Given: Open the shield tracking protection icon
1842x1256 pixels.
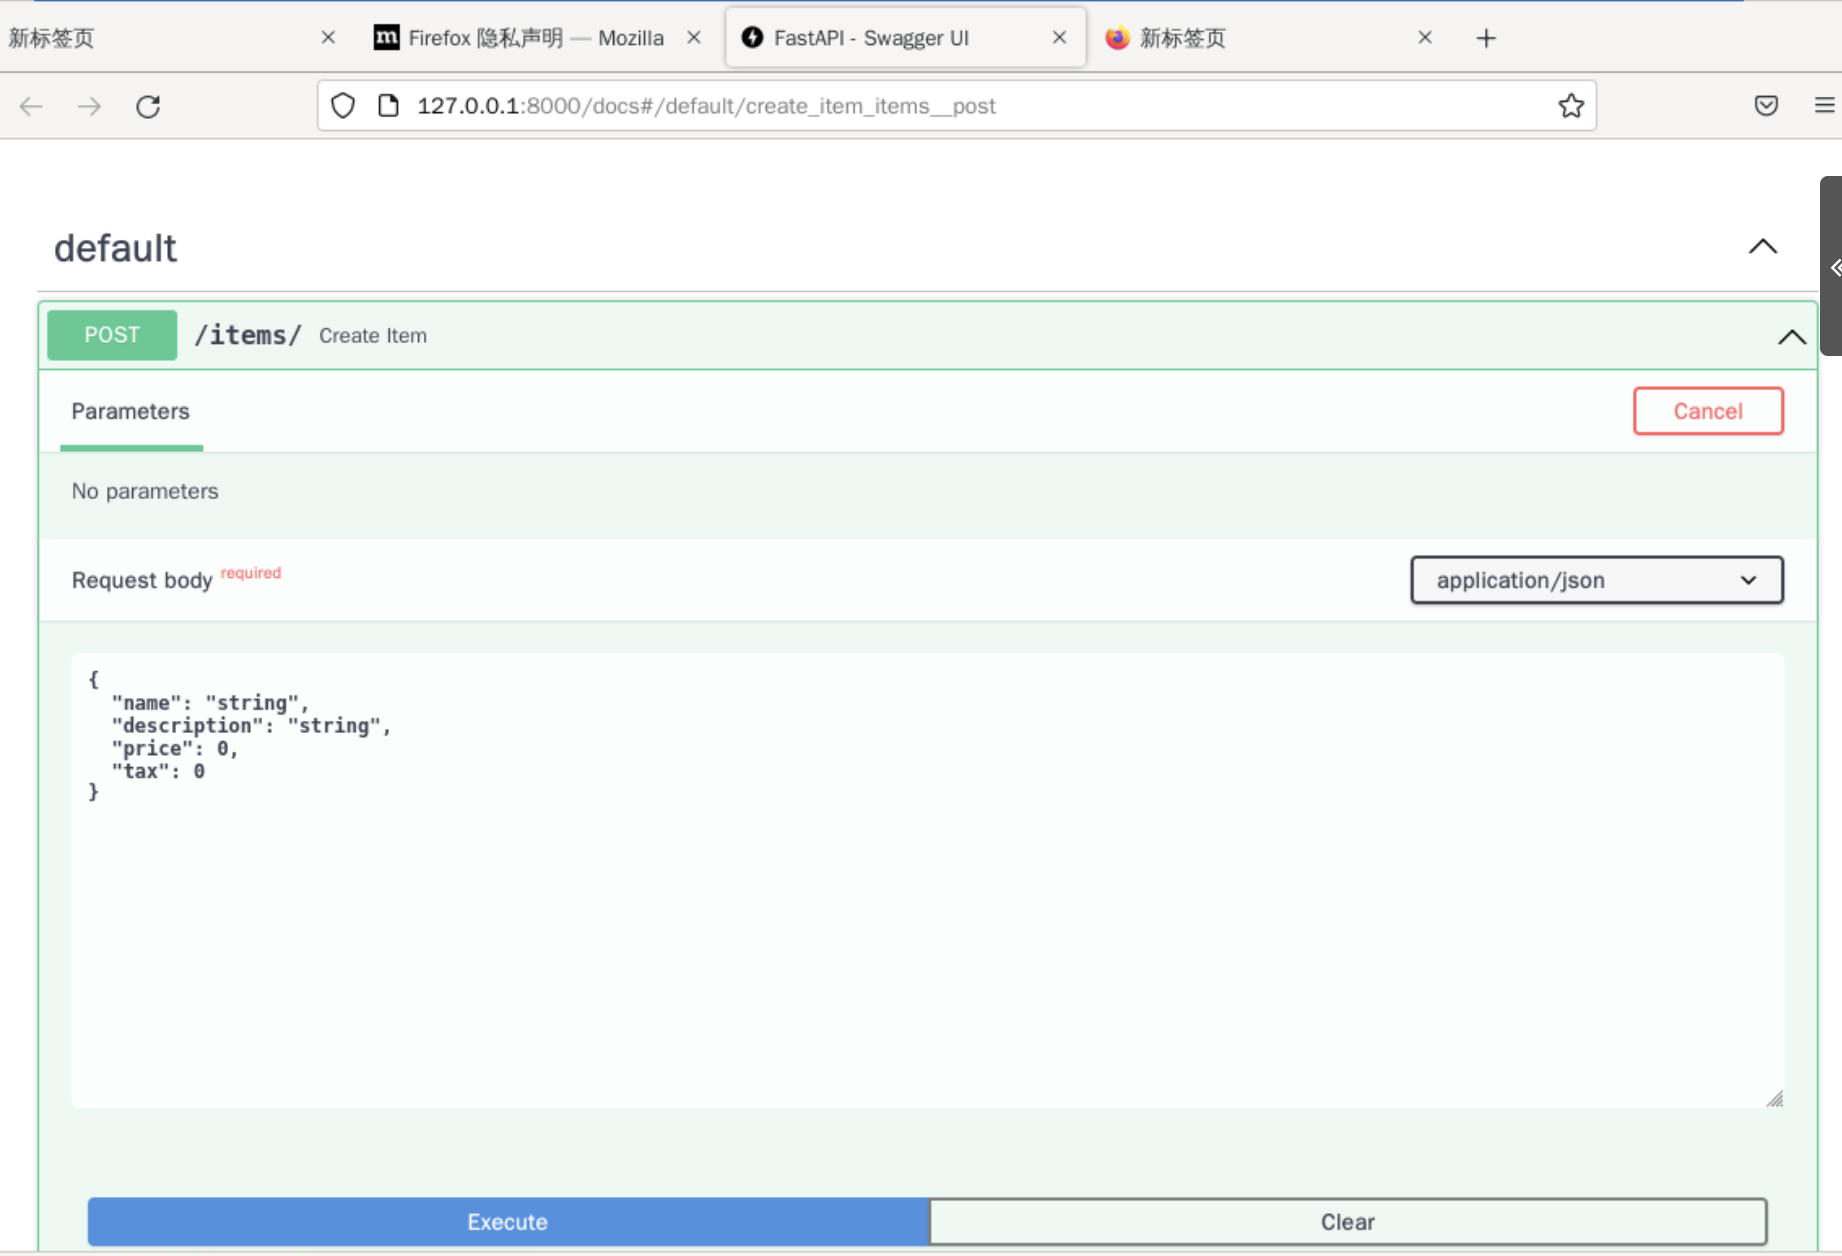Looking at the screenshot, I should tap(343, 106).
